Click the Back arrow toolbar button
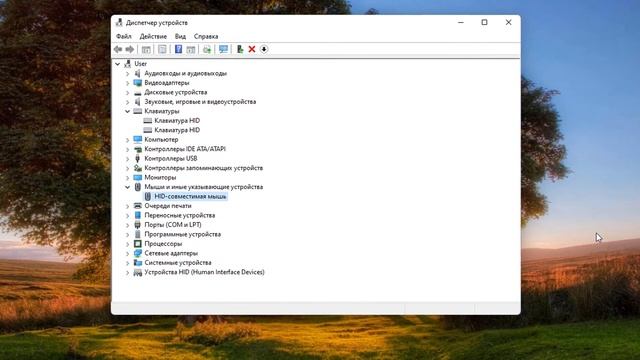 pos(118,49)
